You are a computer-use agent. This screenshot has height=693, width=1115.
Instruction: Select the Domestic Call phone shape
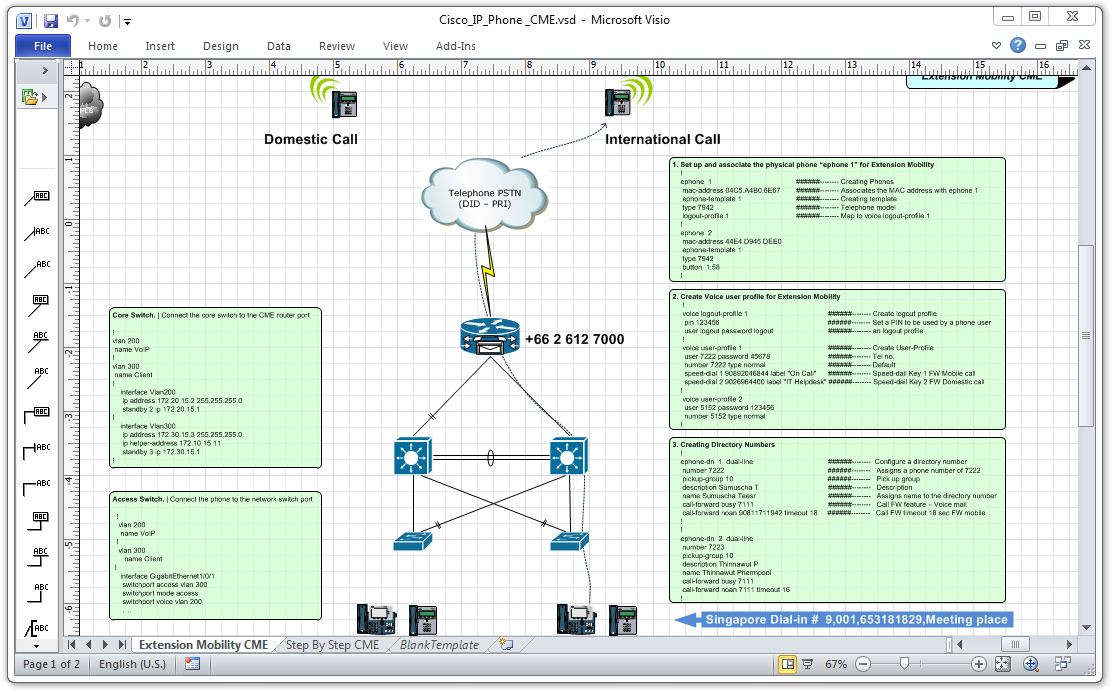[344, 104]
